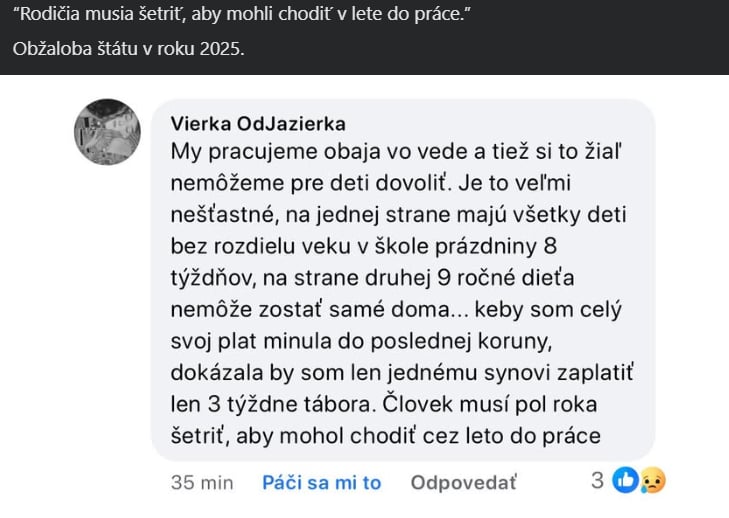Screen dimensions: 729x518
Task: Like the comment with "Páči sa mi to"
Action: 321,483
